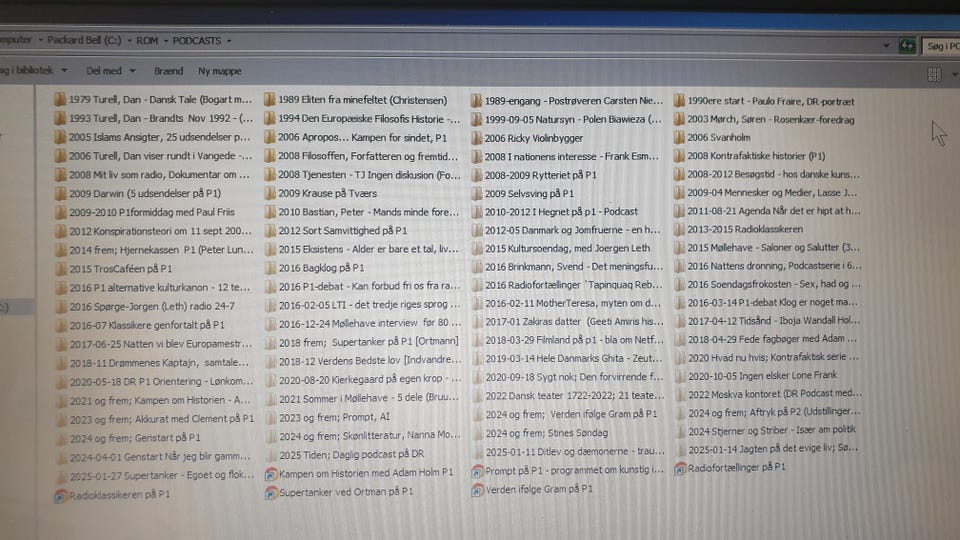960x540 pixels.
Task: Select '2022 Dansk teater 1722-2022' folder
Action: [568, 396]
